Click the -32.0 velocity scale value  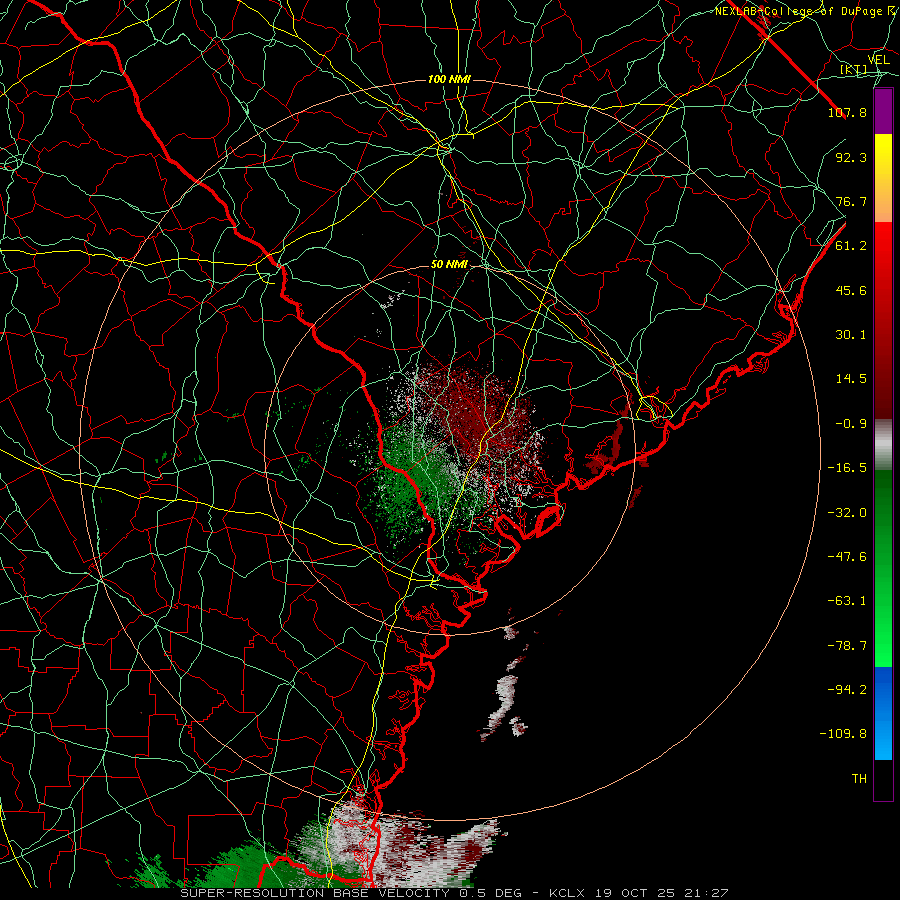(847, 513)
